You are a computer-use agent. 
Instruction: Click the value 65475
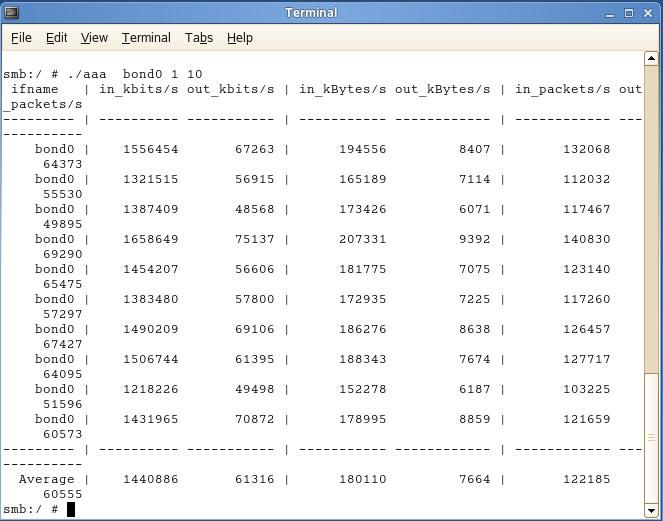(63, 284)
